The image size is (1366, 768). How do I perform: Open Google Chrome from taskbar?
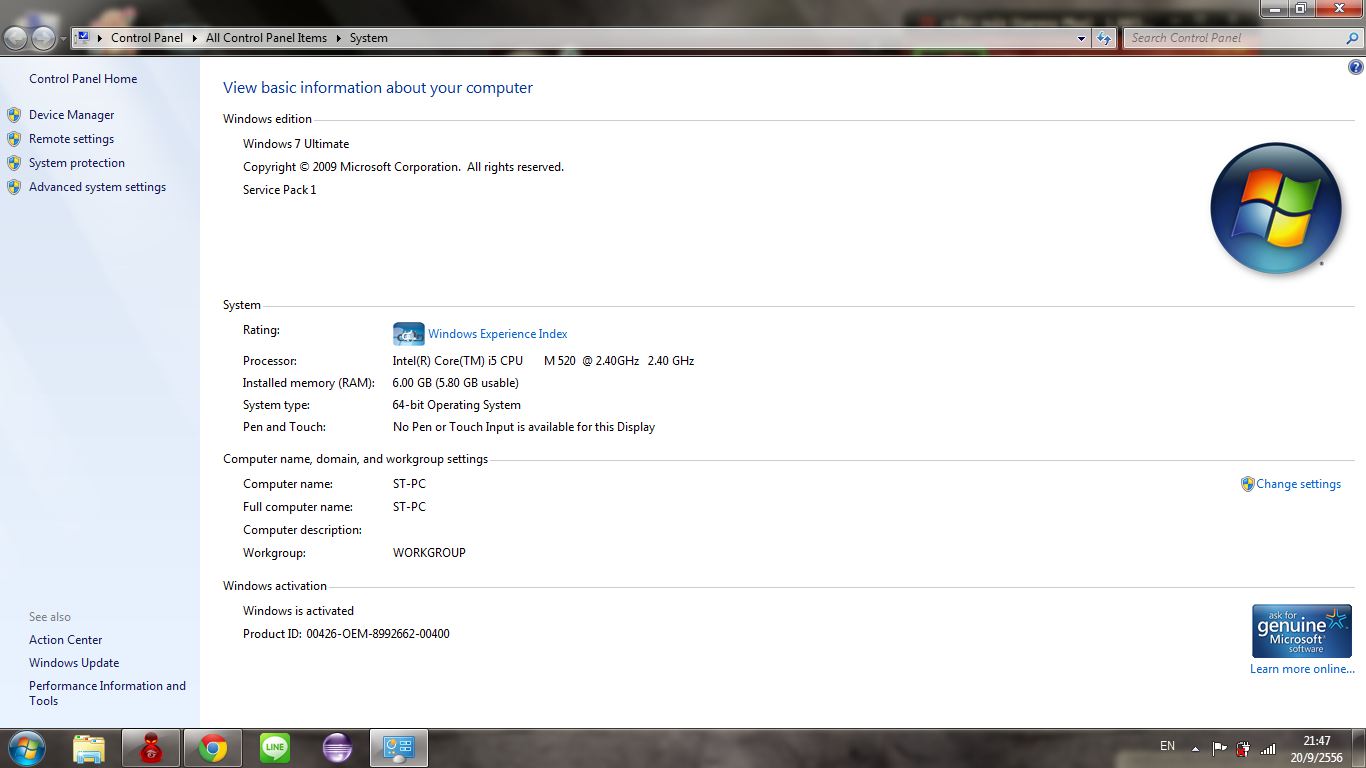coord(213,748)
